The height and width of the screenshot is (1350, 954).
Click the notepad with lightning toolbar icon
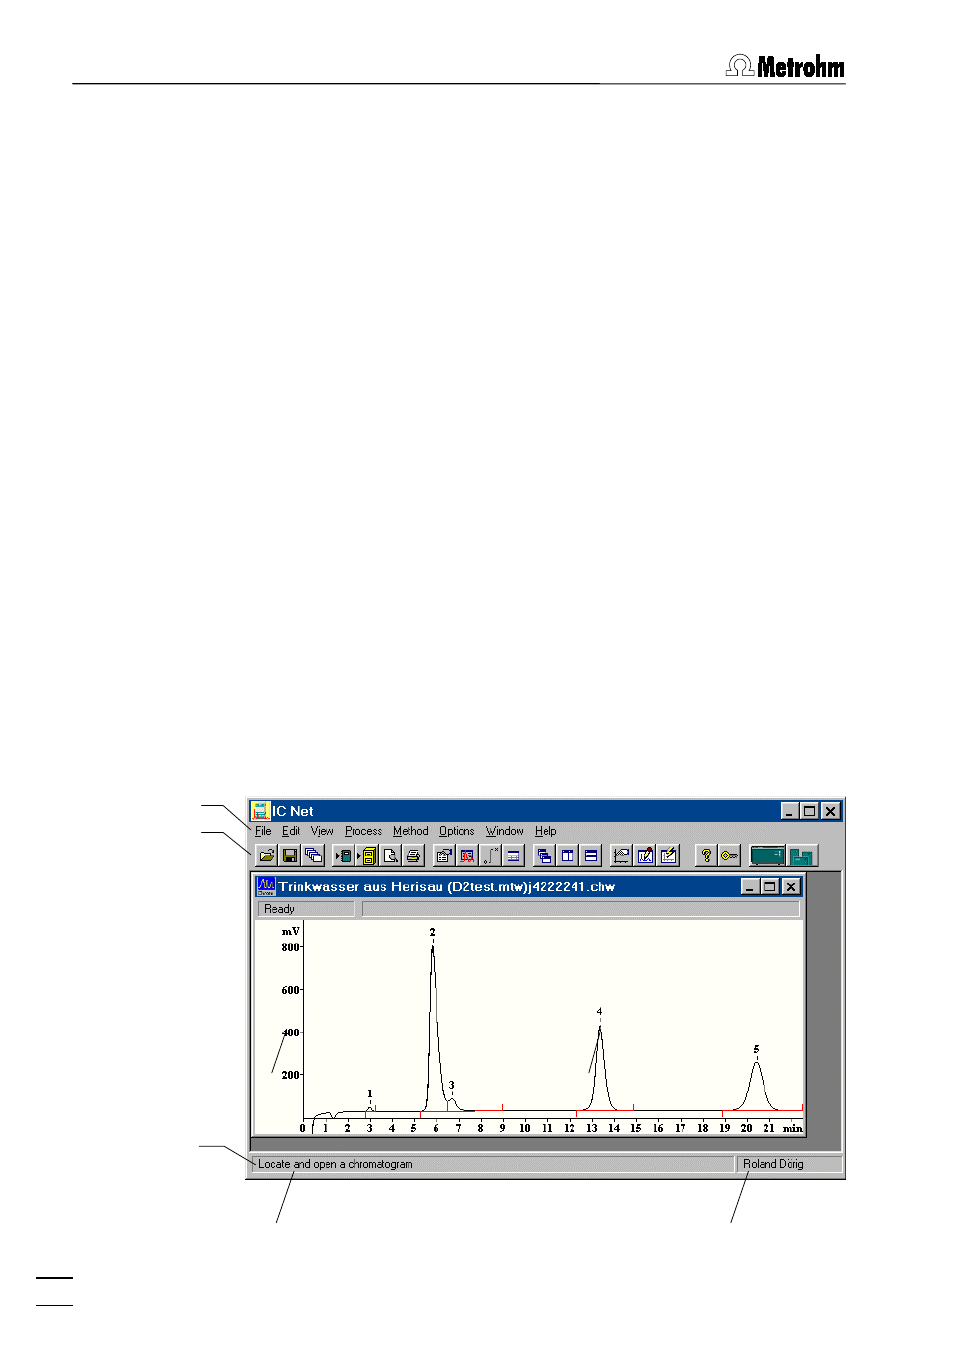coord(669,856)
